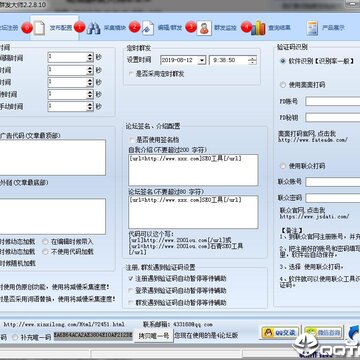Enable the 是否采用定时群发 checkbox
Image resolution: width=360 pixels, height=360 pixels.
click(132, 74)
